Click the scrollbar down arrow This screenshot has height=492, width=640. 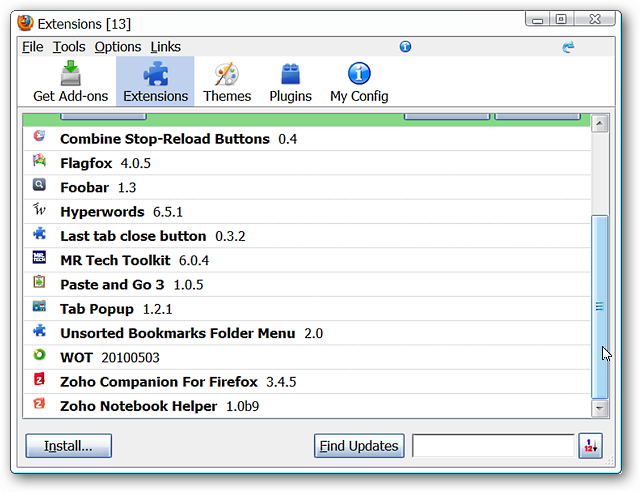pyautogui.click(x=600, y=408)
